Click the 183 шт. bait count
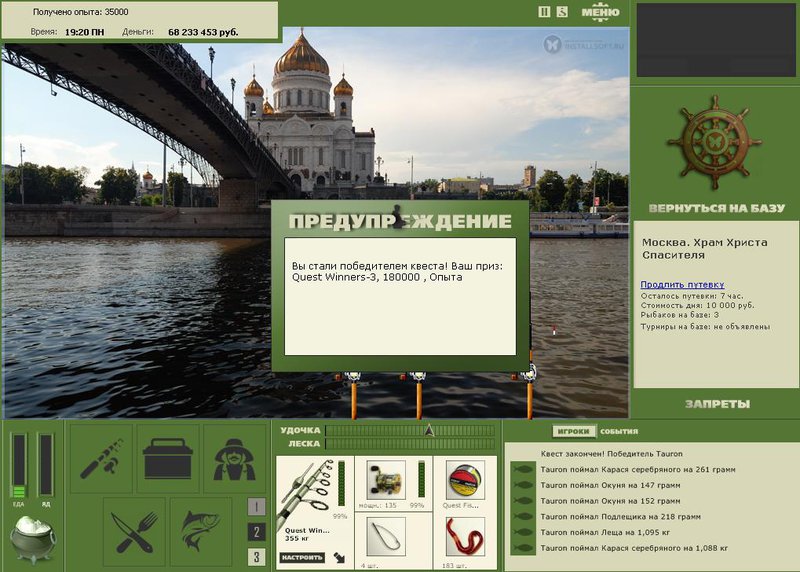The image size is (800, 572). click(x=454, y=566)
